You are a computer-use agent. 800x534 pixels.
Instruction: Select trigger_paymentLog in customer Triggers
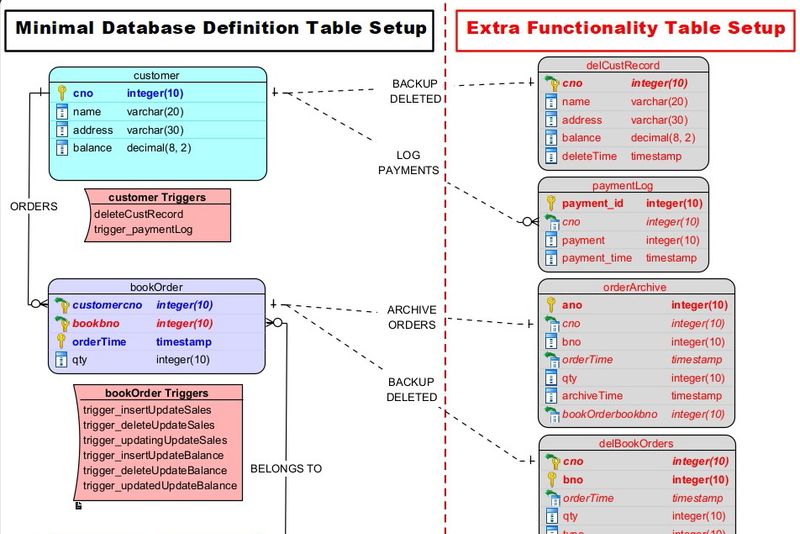pyautogui.click(x=143, y=229)
